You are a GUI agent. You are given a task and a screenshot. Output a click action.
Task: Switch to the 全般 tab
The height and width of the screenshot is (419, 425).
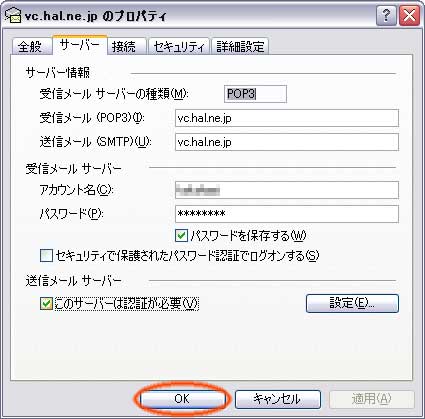pos(31,46)
